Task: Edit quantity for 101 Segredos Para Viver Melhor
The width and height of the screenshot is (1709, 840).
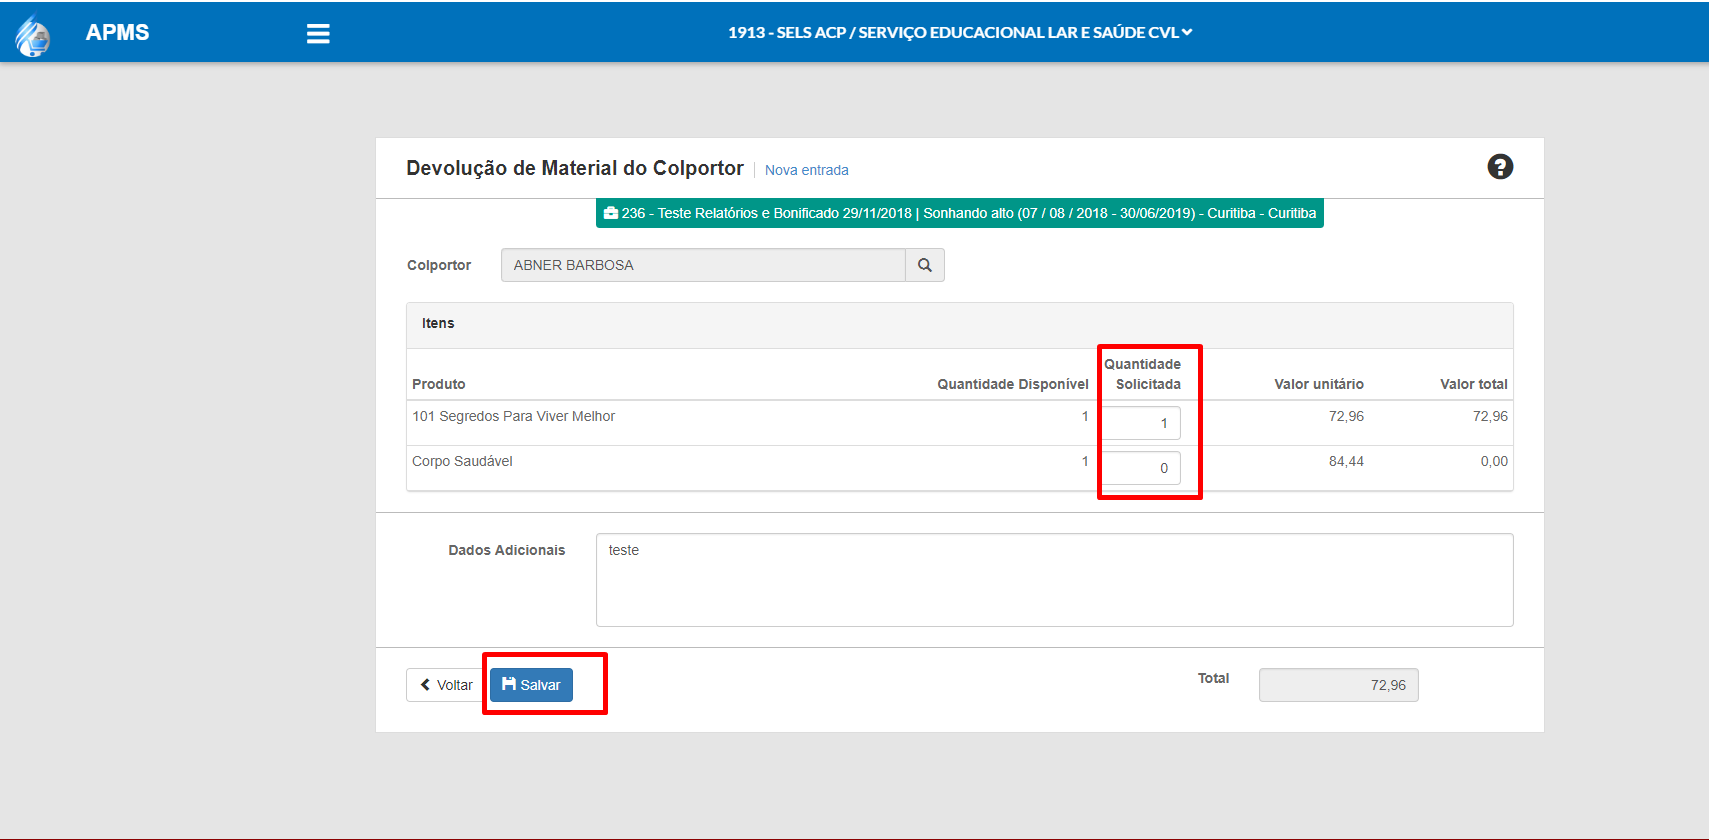Action: pyautogui.click(x=1141, y=423)
